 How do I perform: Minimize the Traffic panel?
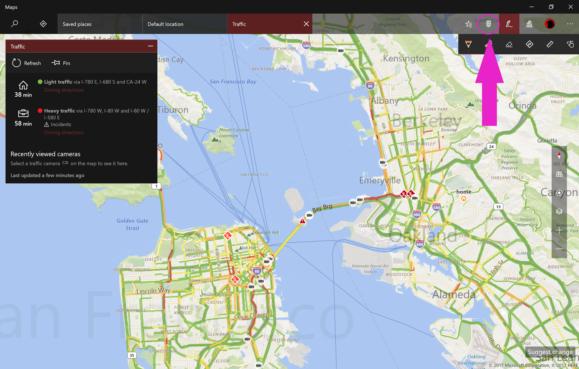pos(150,46)
